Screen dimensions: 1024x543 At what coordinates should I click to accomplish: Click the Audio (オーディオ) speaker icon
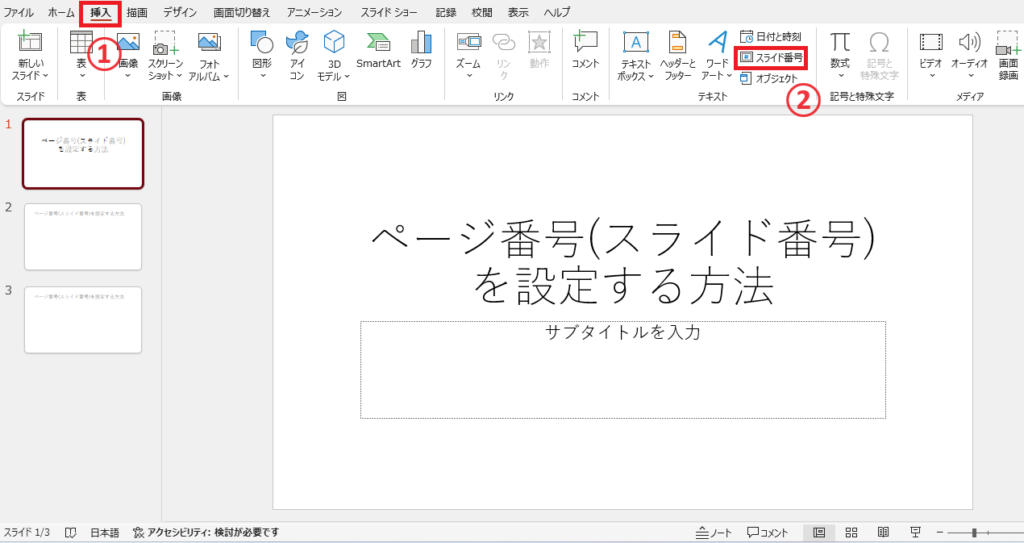pyautogui.click(x=969, y=42)
